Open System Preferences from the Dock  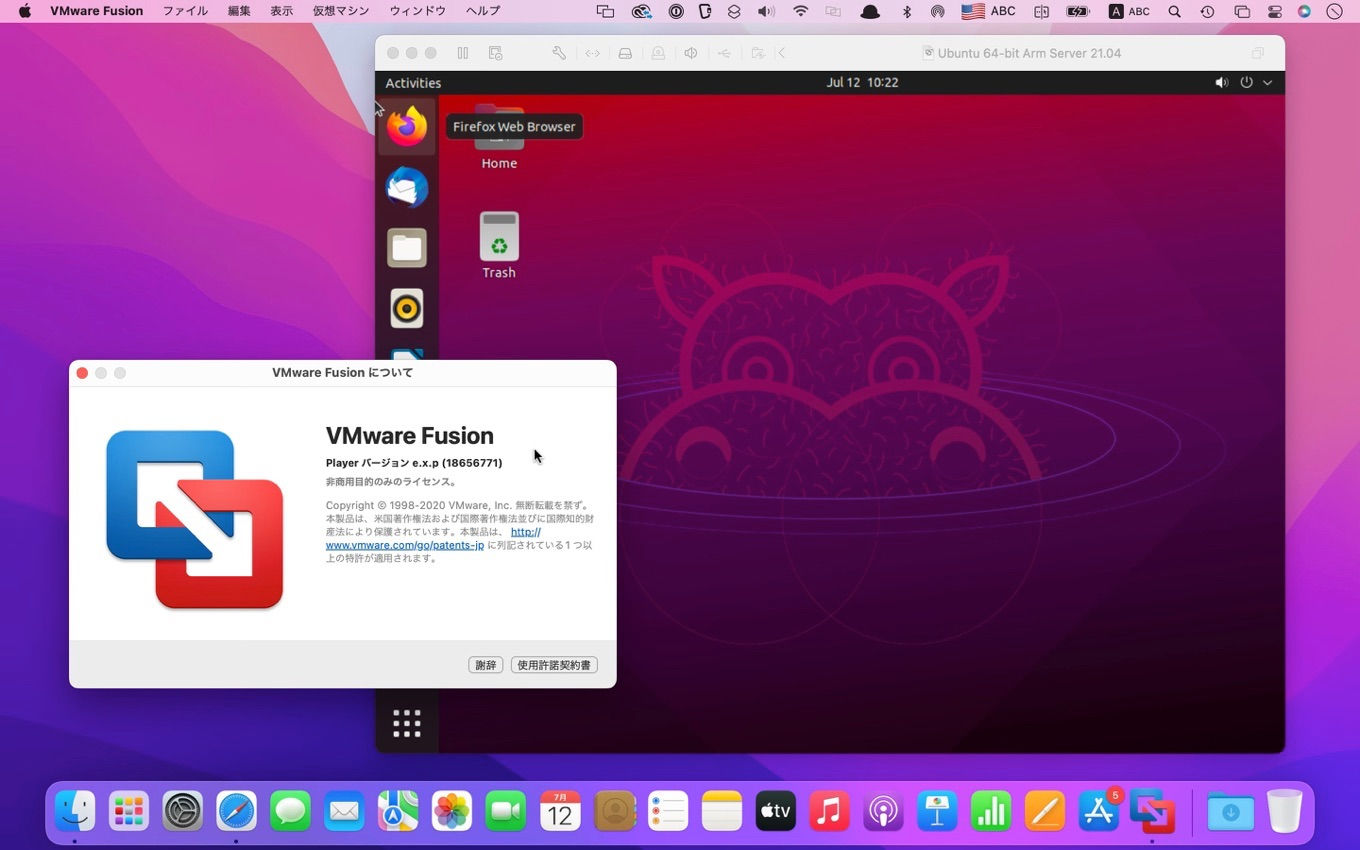point(183,811)
